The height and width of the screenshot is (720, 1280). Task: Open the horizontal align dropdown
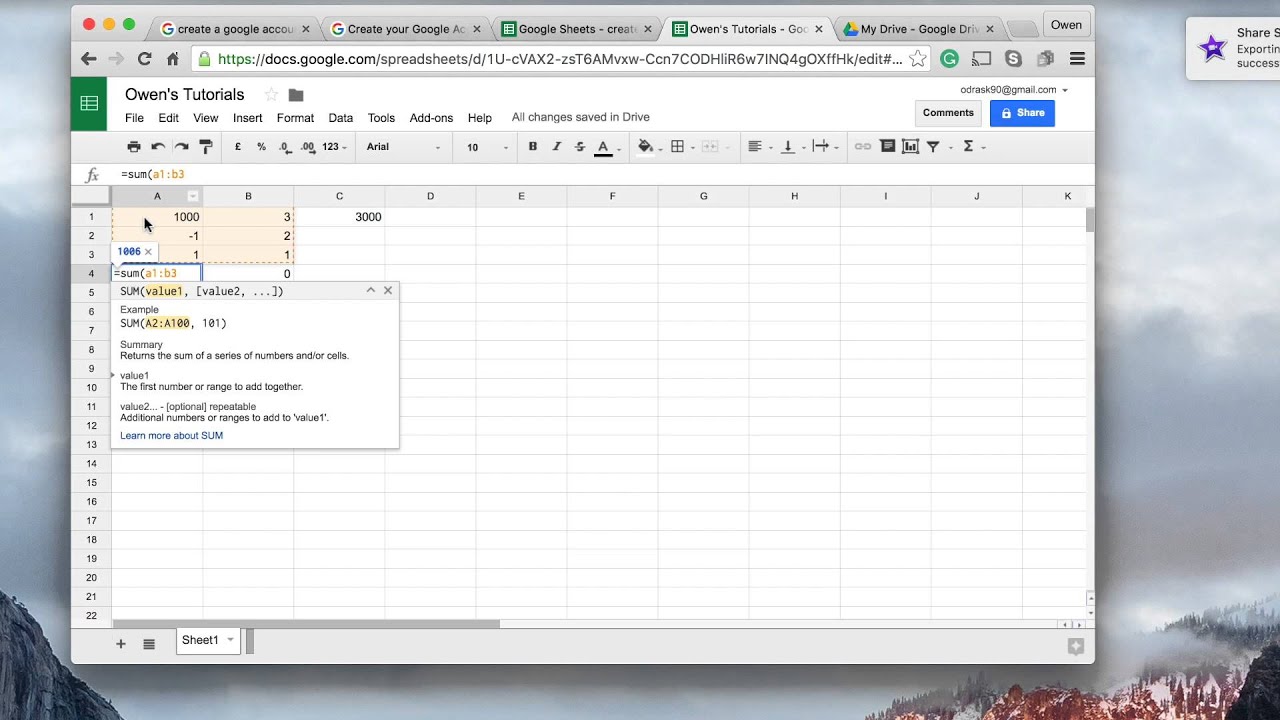pyautogui.click(x=759, y=147)
